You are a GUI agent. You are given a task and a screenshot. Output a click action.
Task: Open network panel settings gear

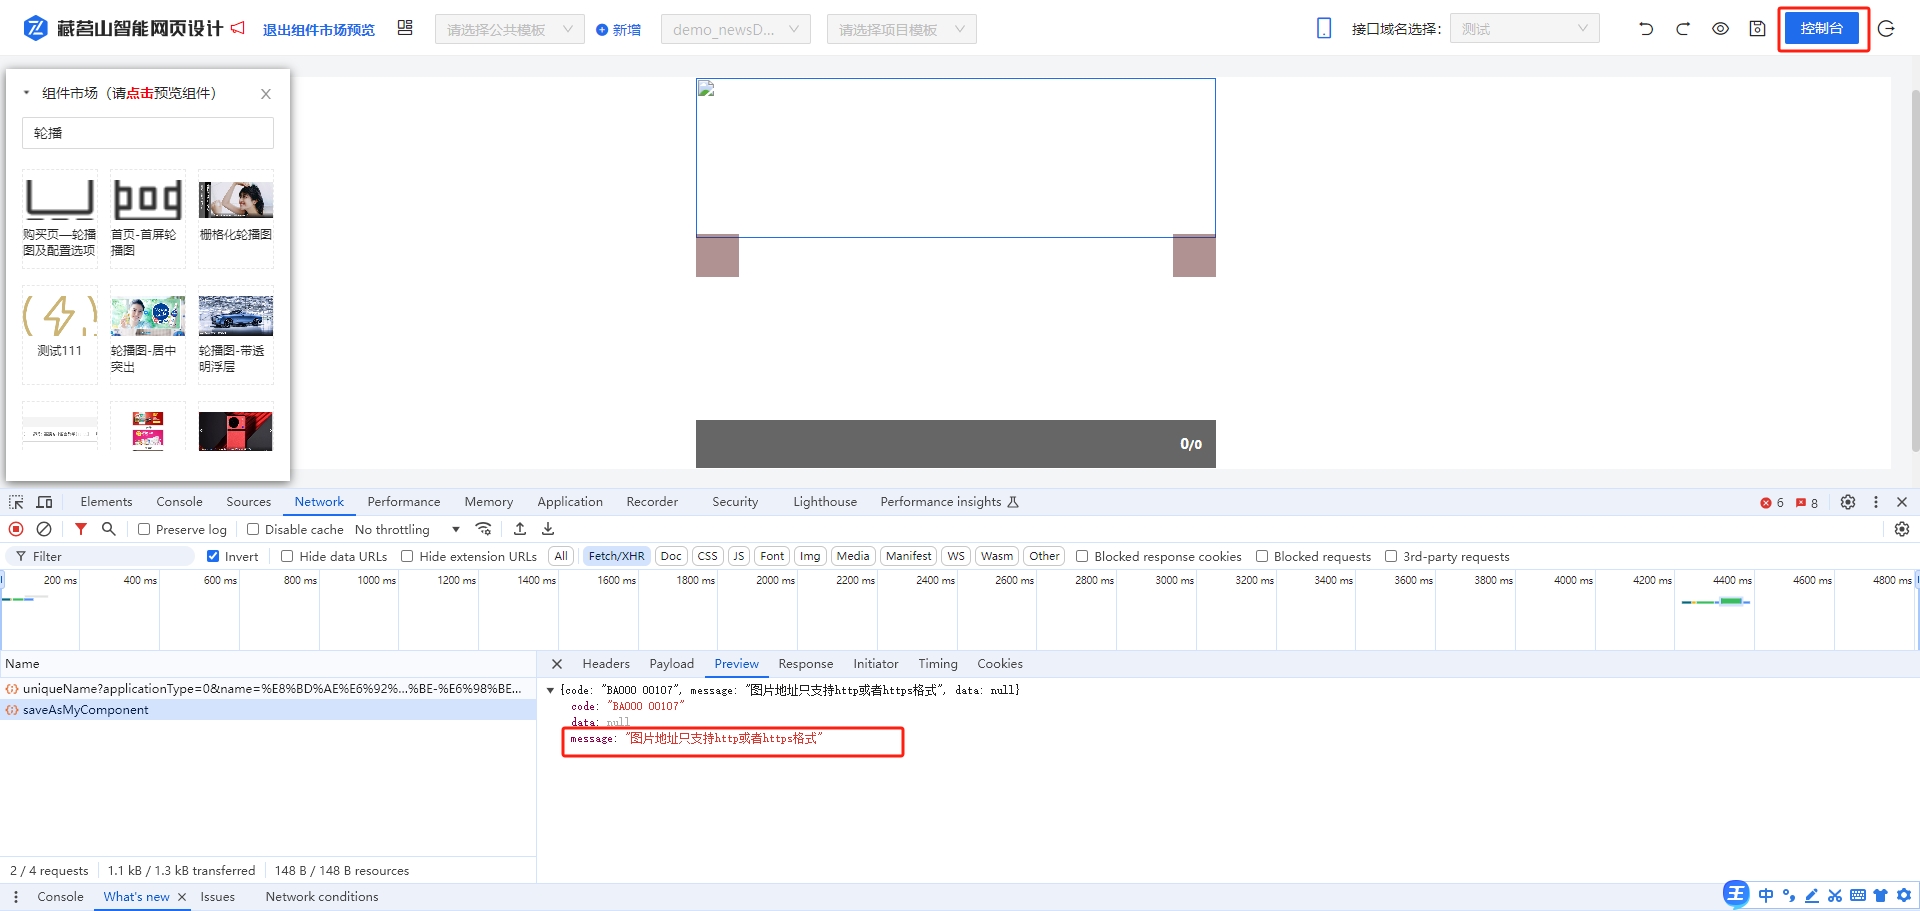click(1902, 529)
